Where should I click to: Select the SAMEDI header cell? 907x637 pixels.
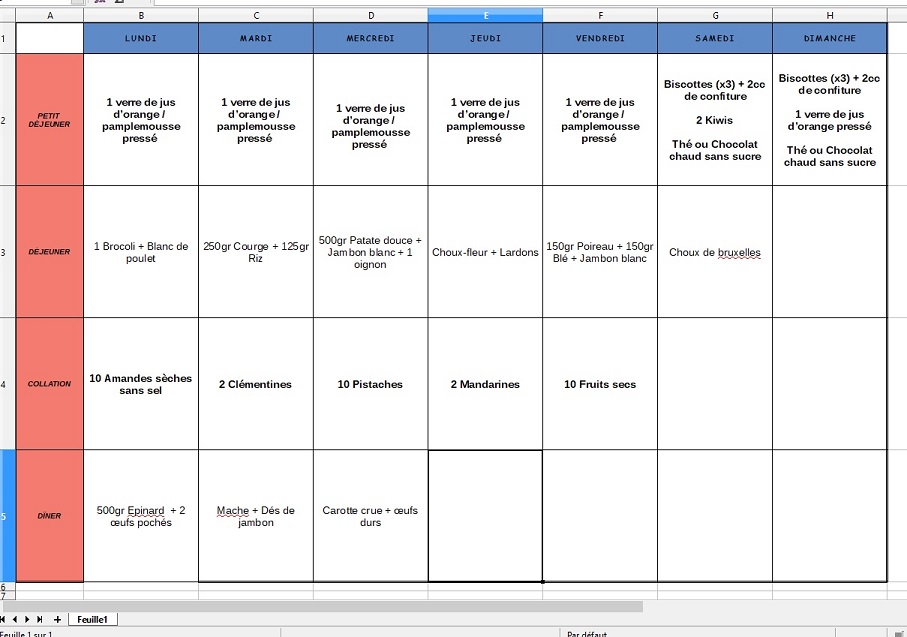715,38
